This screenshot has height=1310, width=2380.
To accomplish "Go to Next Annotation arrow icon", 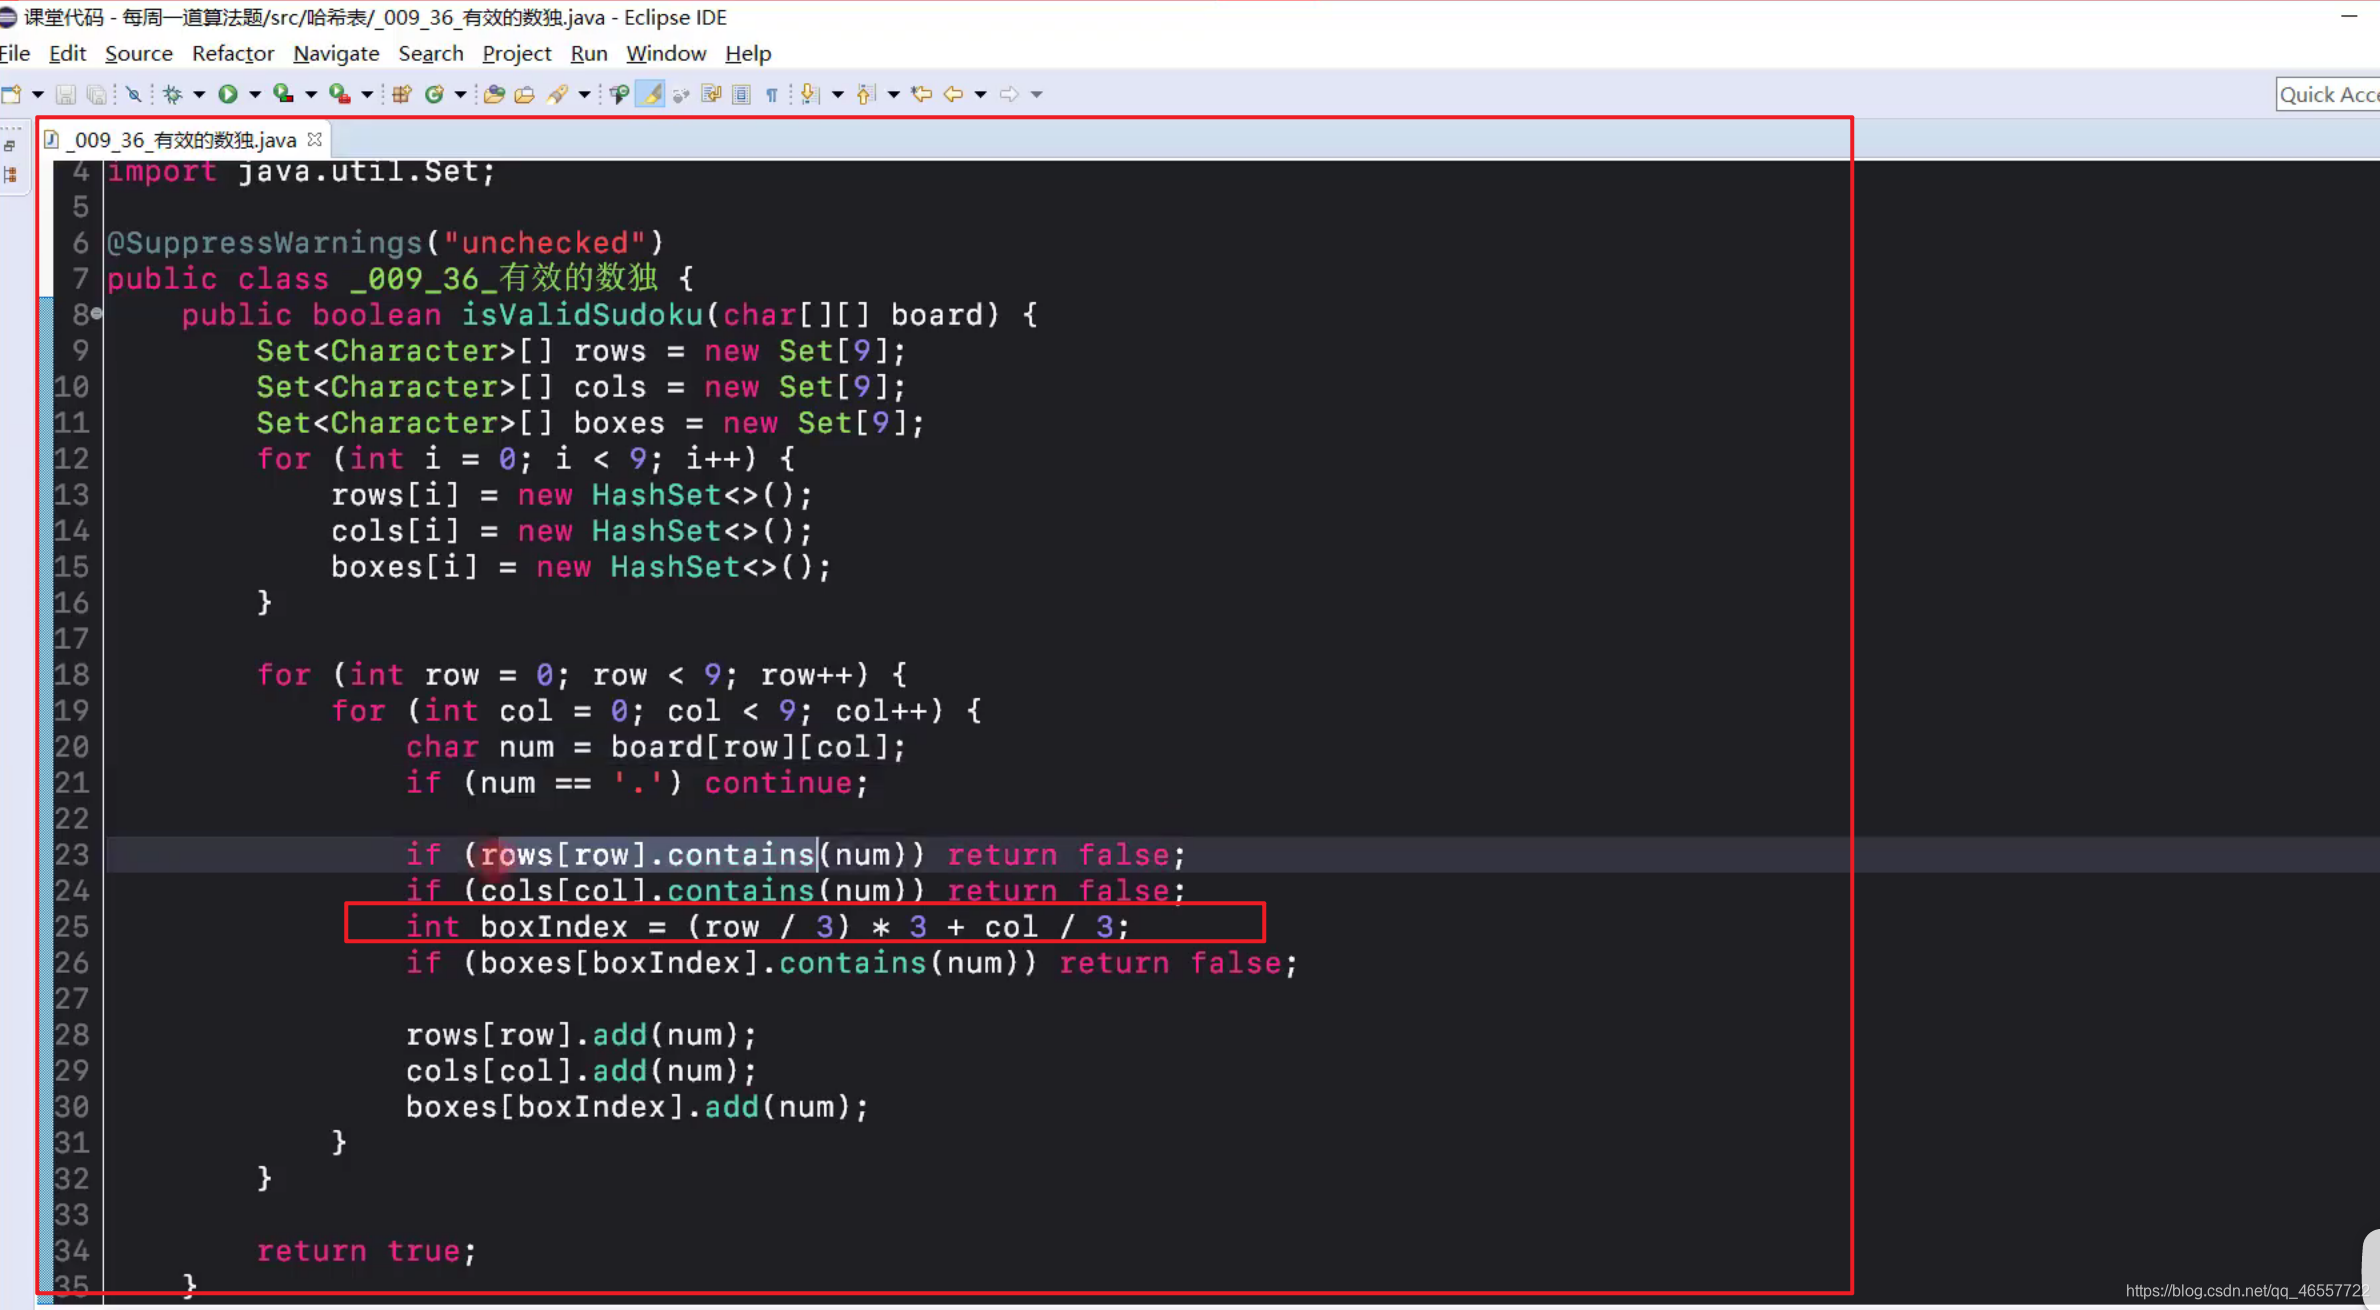I will tap(809, 94).
